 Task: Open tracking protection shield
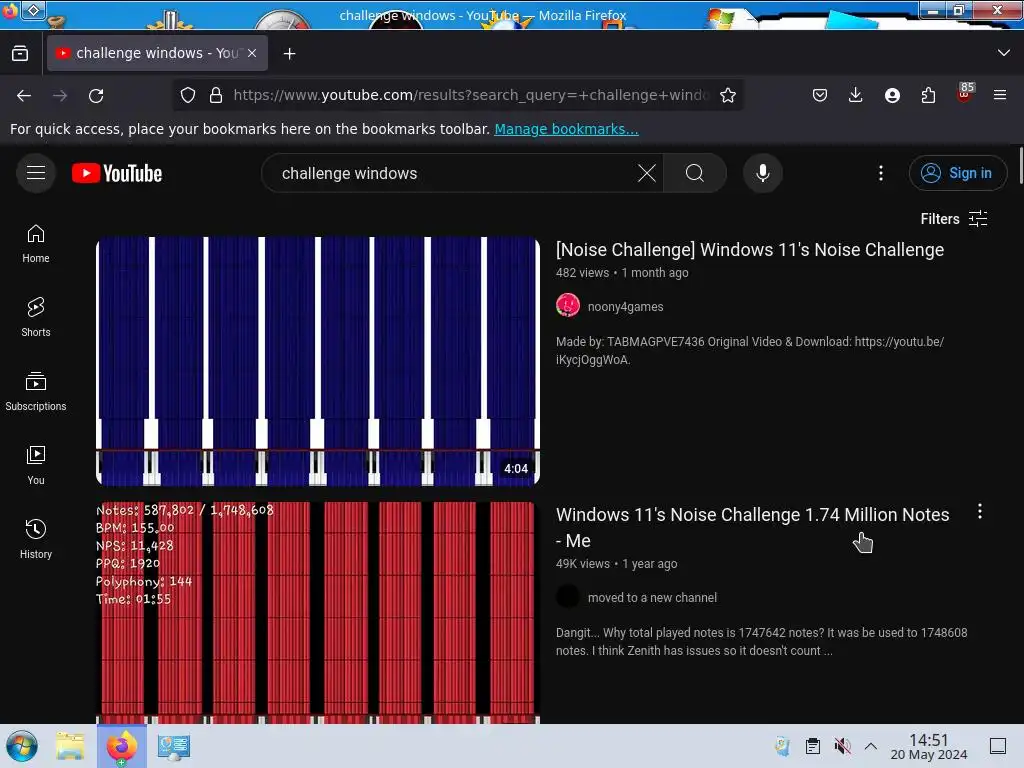188,95
